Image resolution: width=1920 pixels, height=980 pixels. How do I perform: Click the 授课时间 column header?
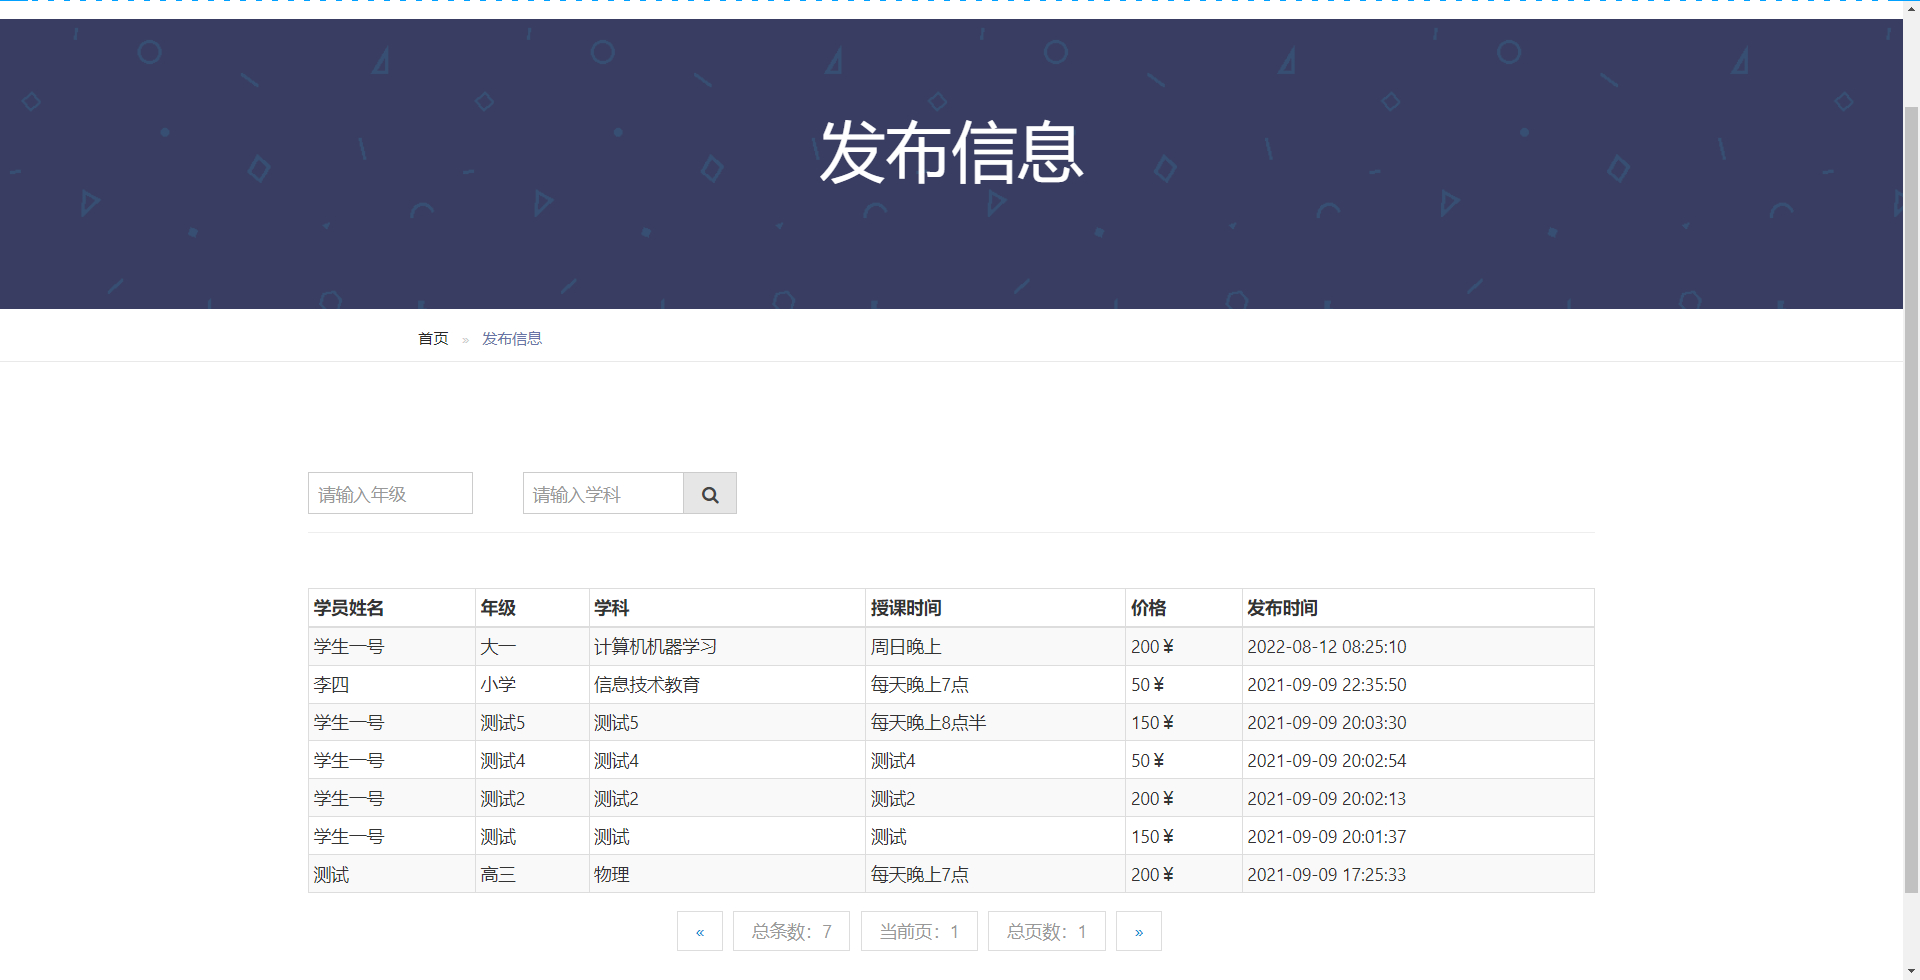coord(905,607)
